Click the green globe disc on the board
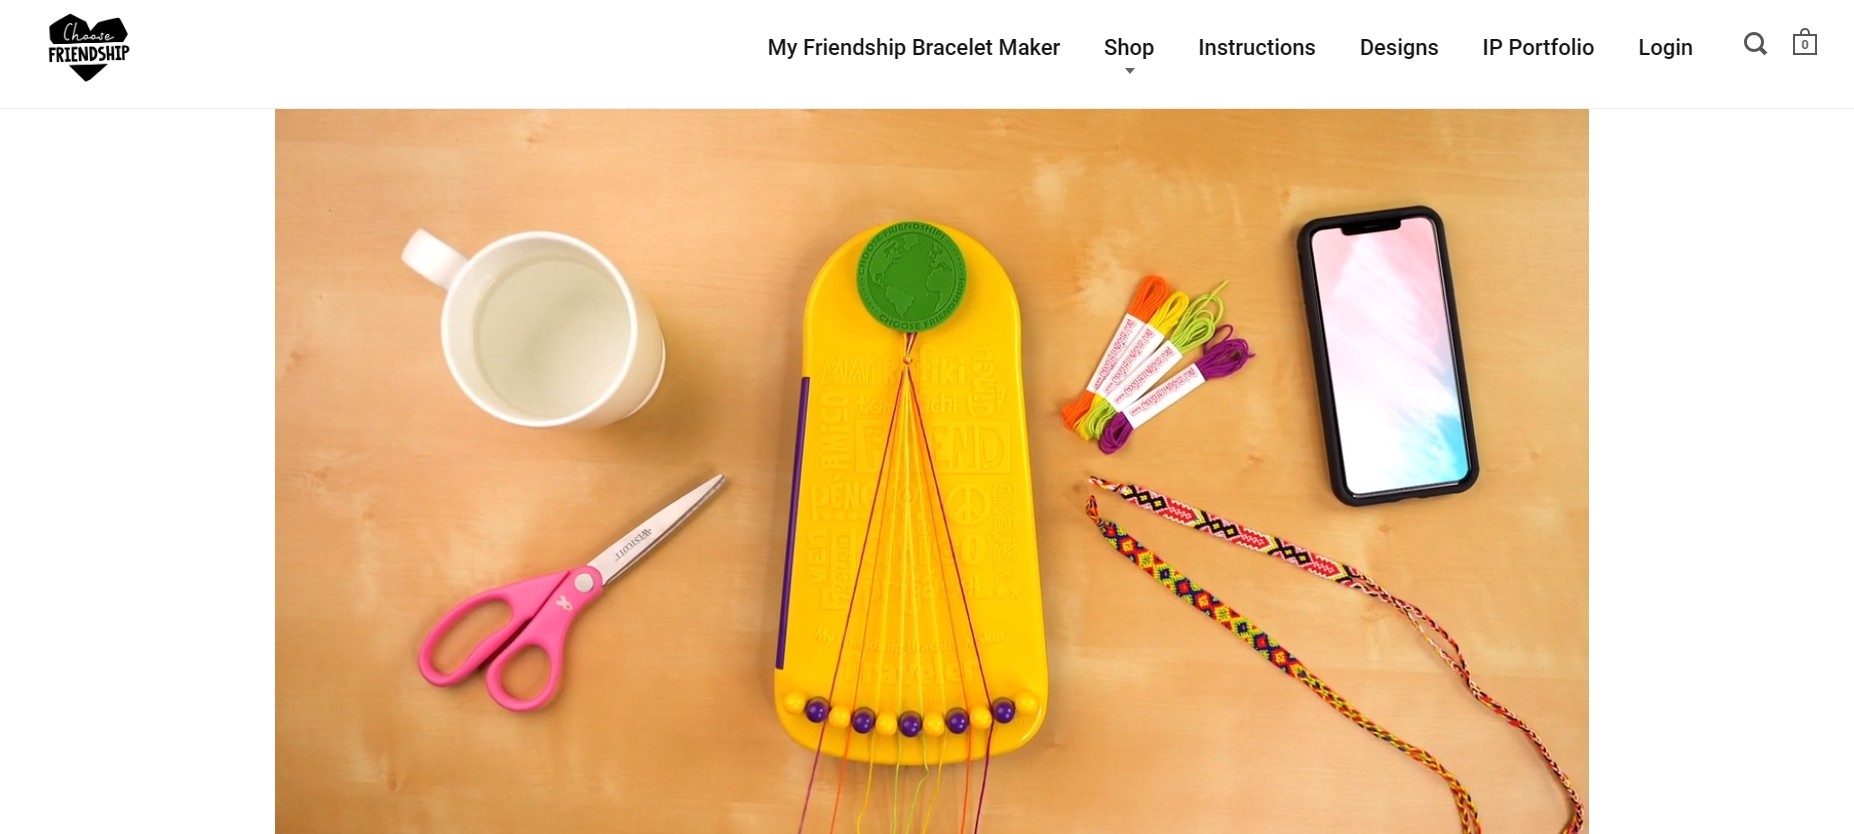Screen dimensions: 1854x834 (x=910, y=277)
